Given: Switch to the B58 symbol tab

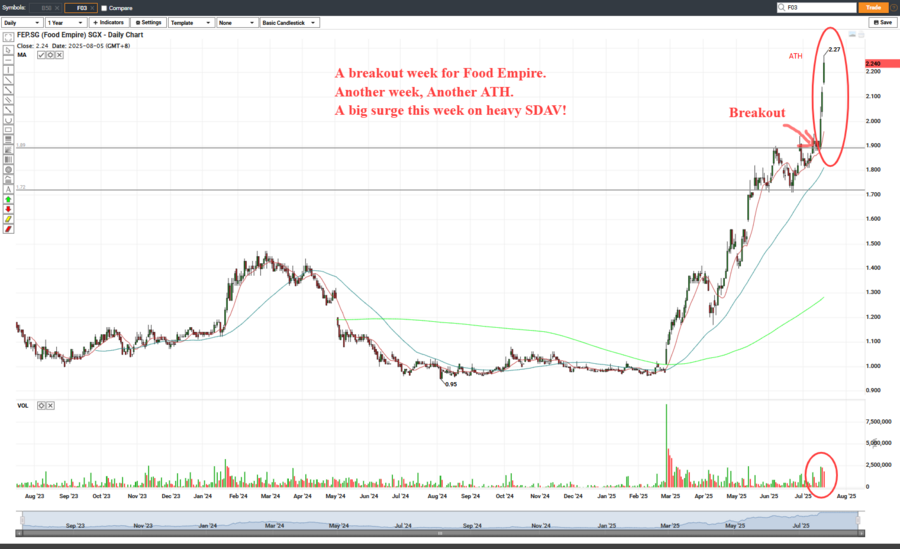Looking at the screenshot, I should [44, 8].
